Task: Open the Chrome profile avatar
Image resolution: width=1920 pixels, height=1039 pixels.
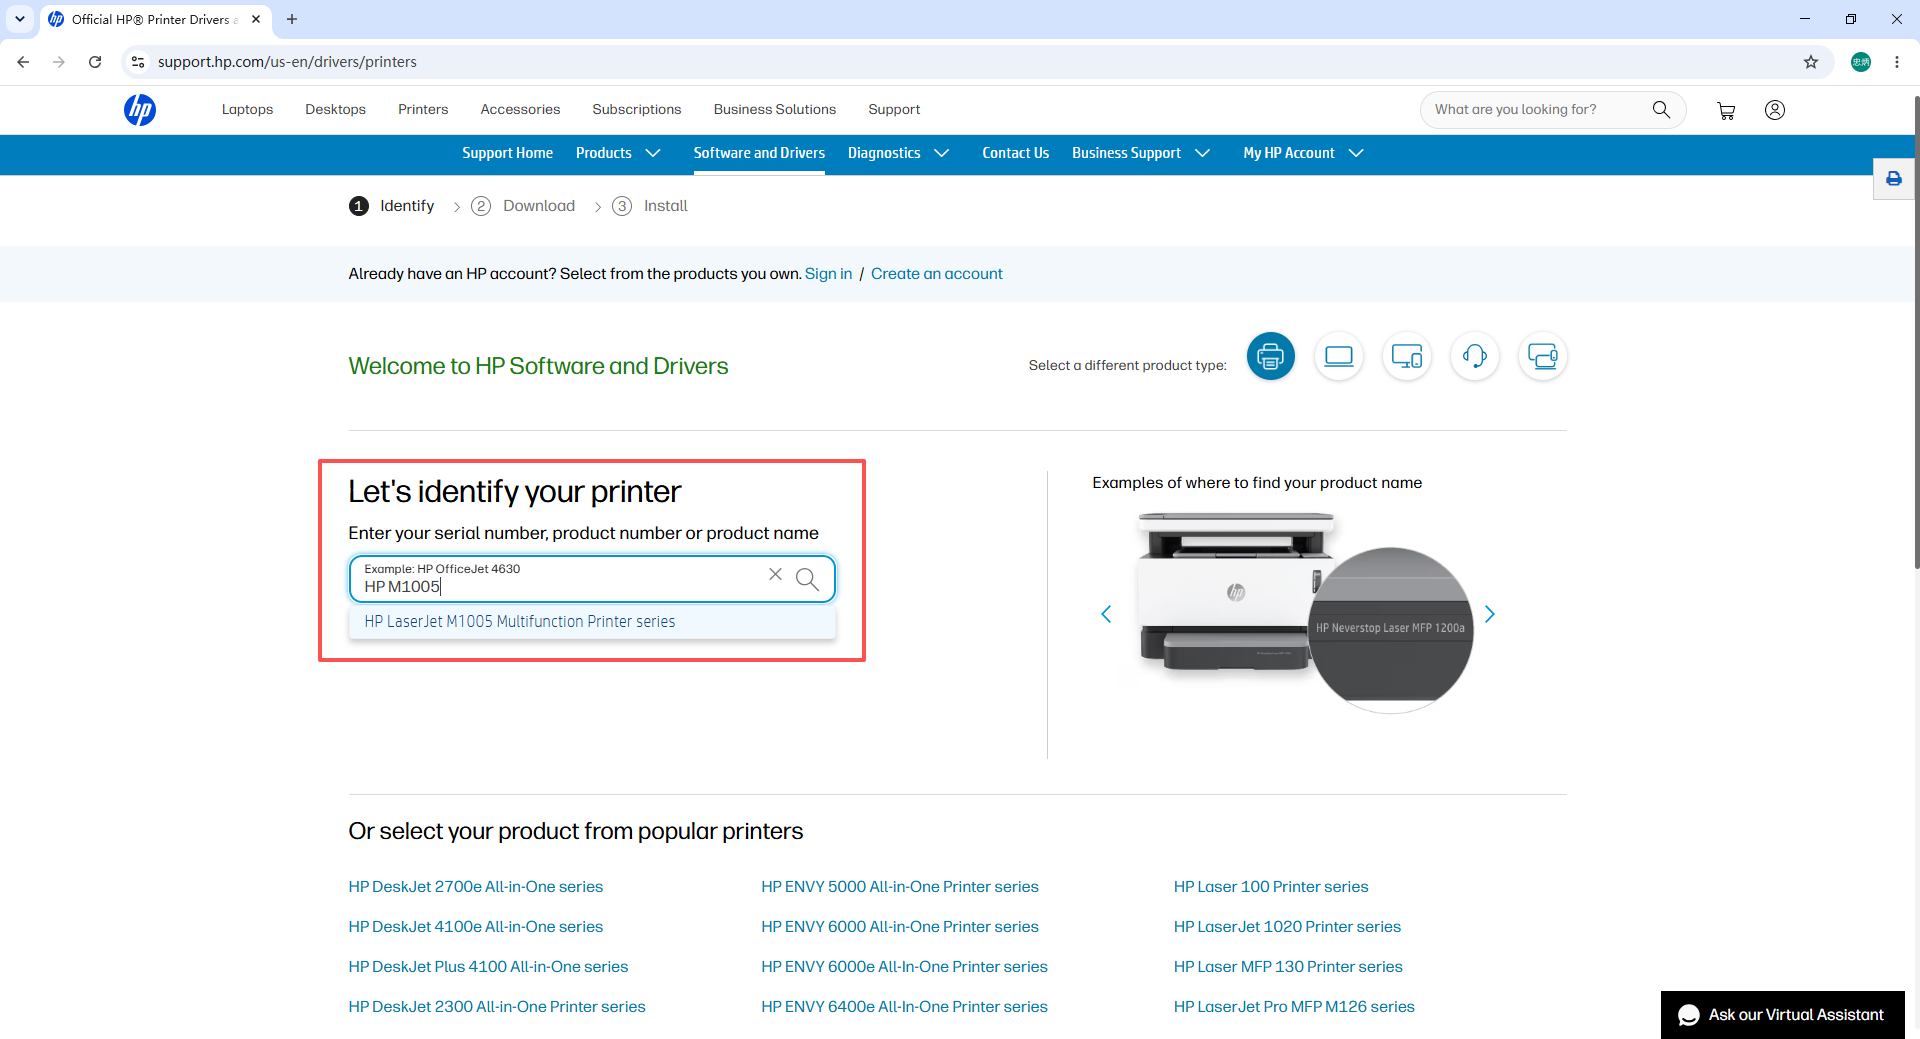Action: point(1861,62)
